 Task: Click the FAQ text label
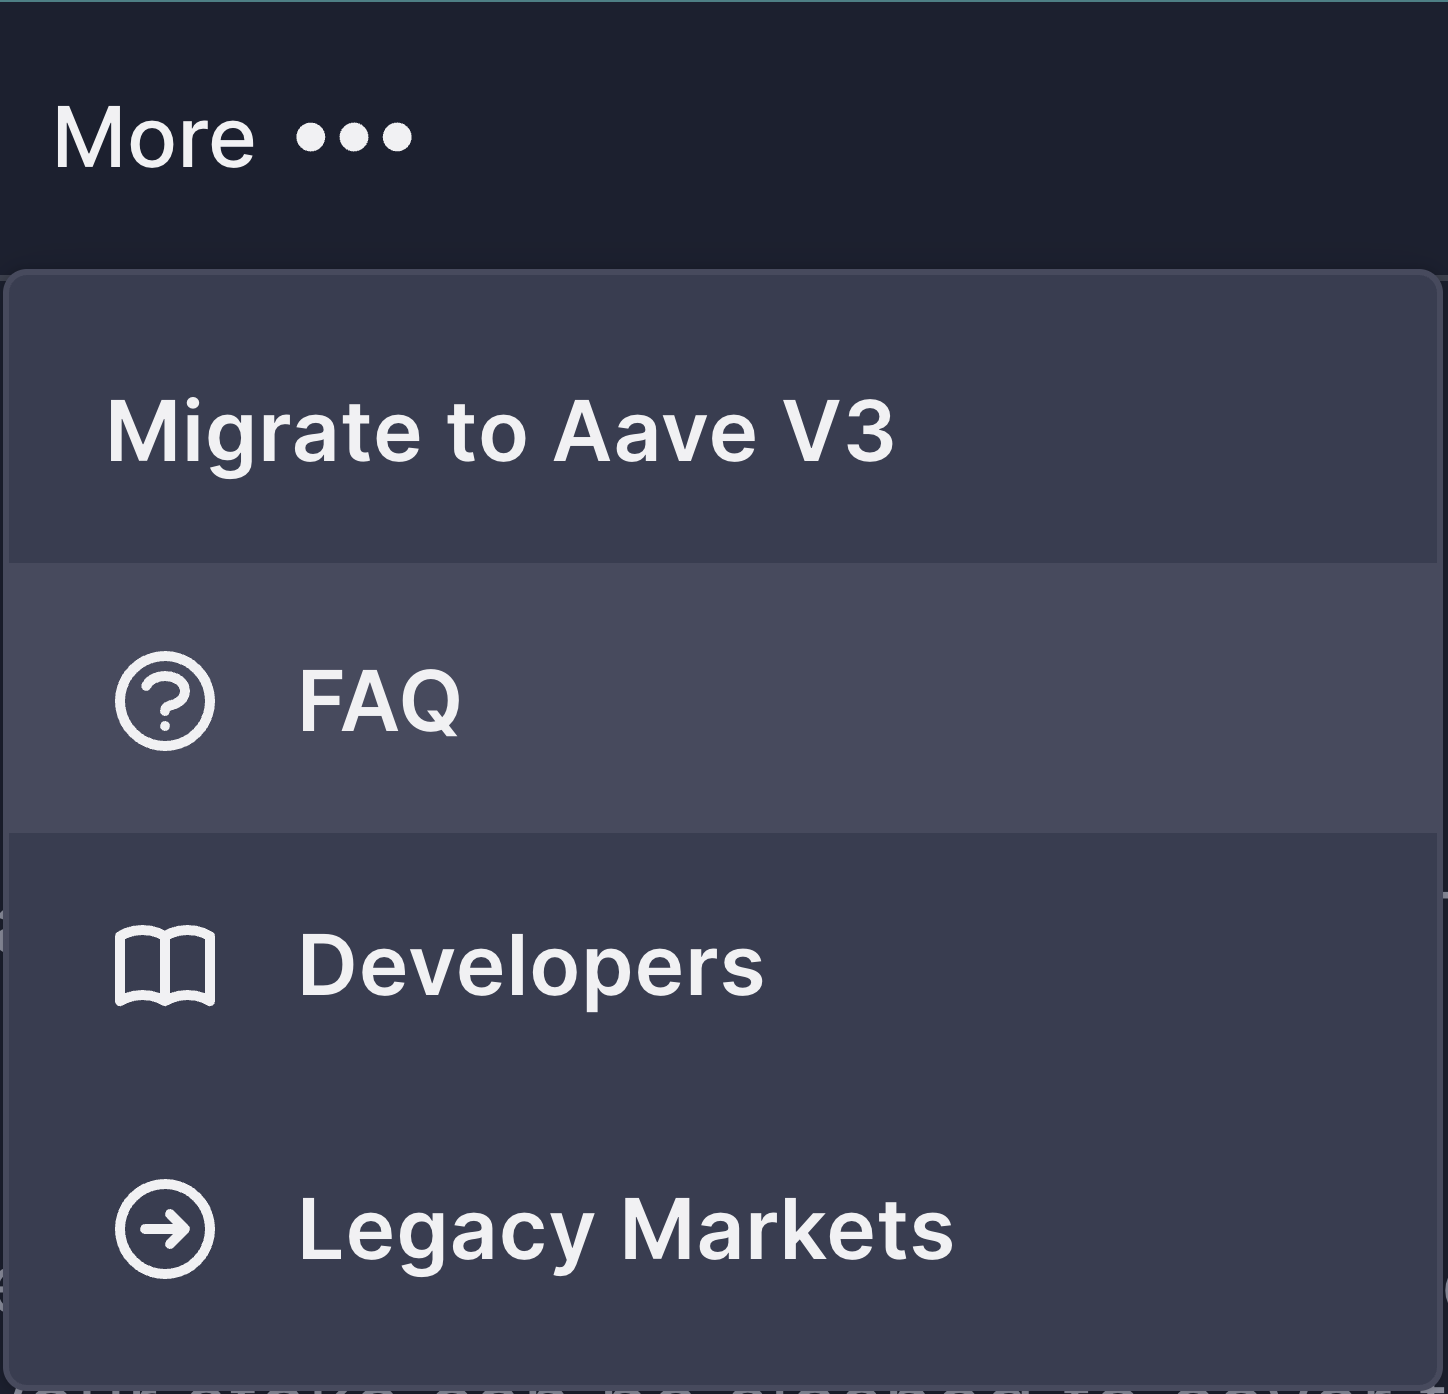click(x=380, y=701)
